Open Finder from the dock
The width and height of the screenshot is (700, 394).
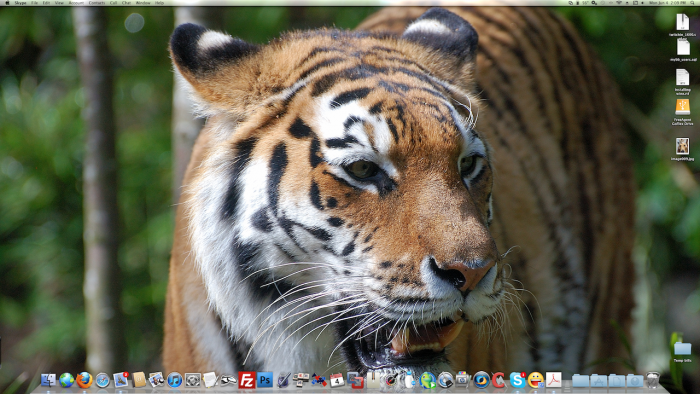(x=48, y=380)
